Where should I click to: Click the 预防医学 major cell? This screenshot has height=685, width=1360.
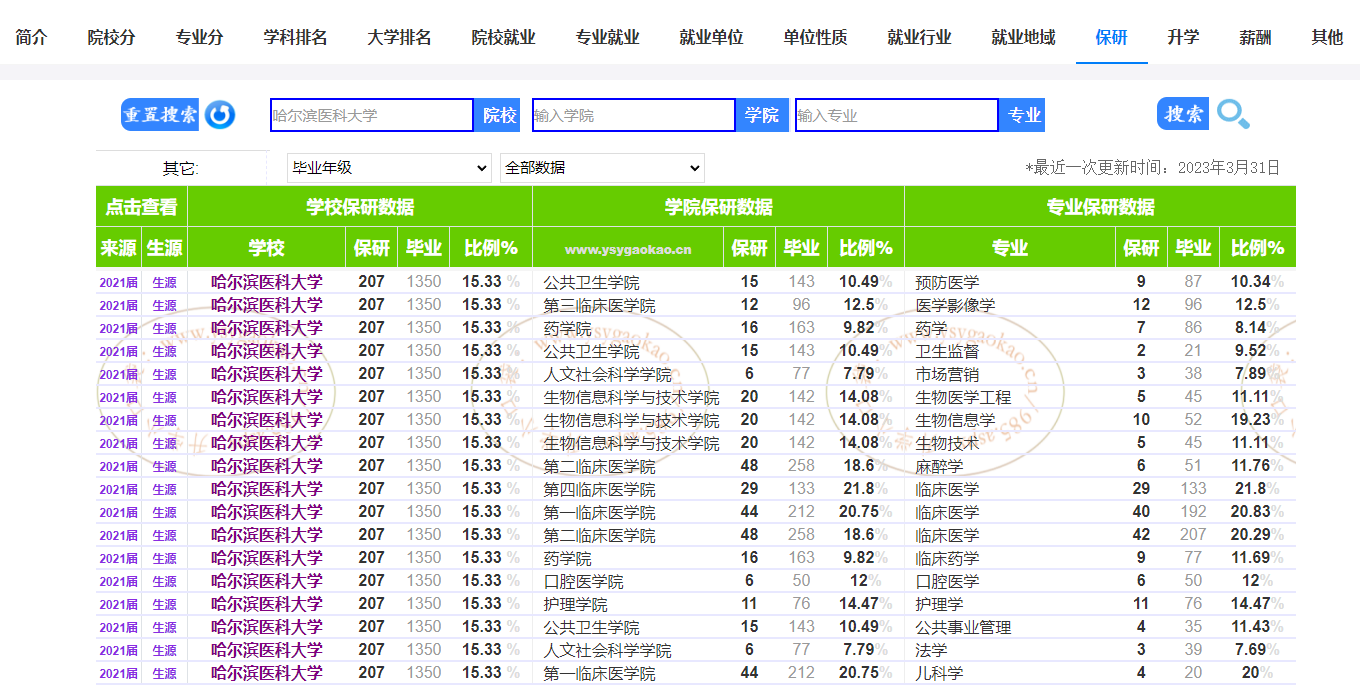pos(948,283)
